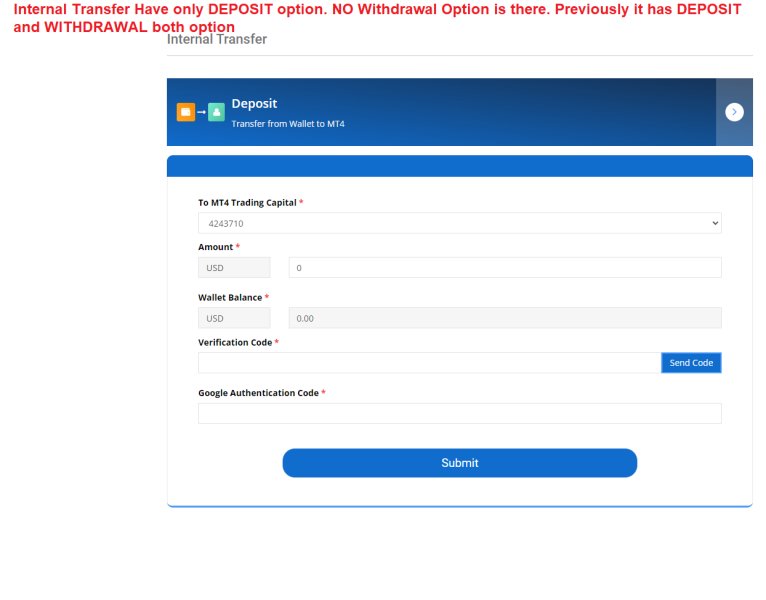Open the MT4 Trading Capital dropdown
766x600 pixels.
[460, 223]
